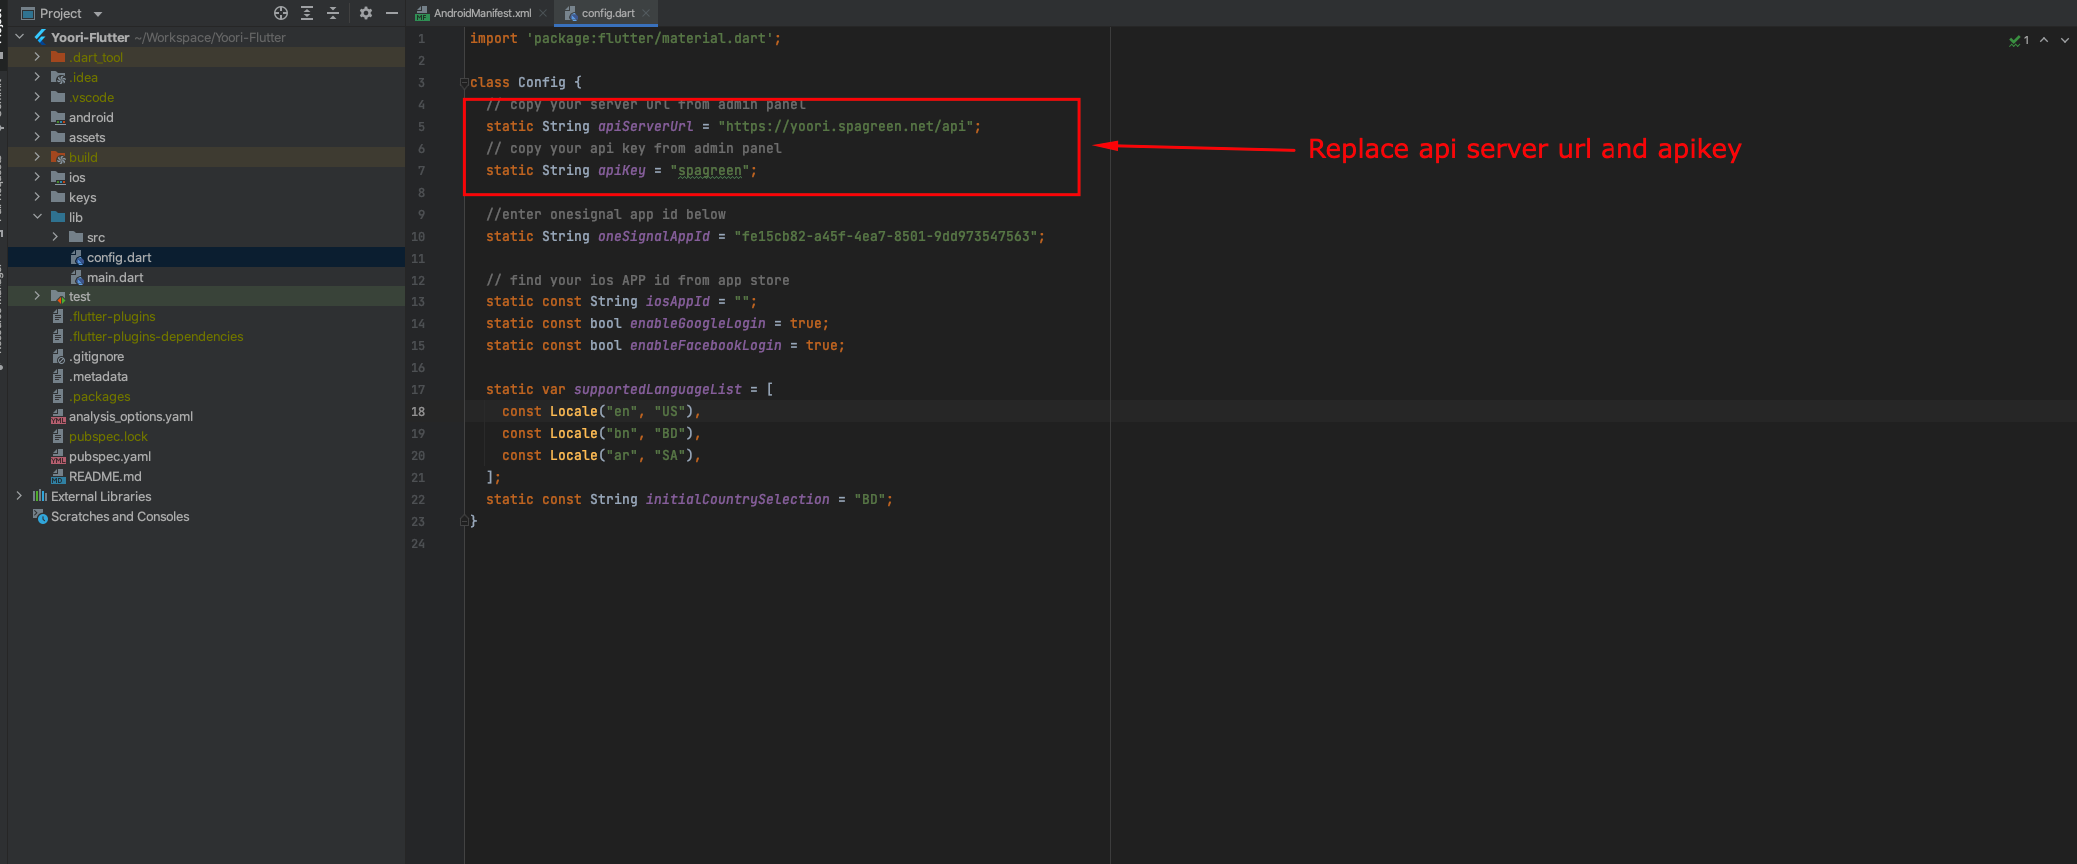
Task: Click the fold marker at closing brace line 23
Action: 464,521
